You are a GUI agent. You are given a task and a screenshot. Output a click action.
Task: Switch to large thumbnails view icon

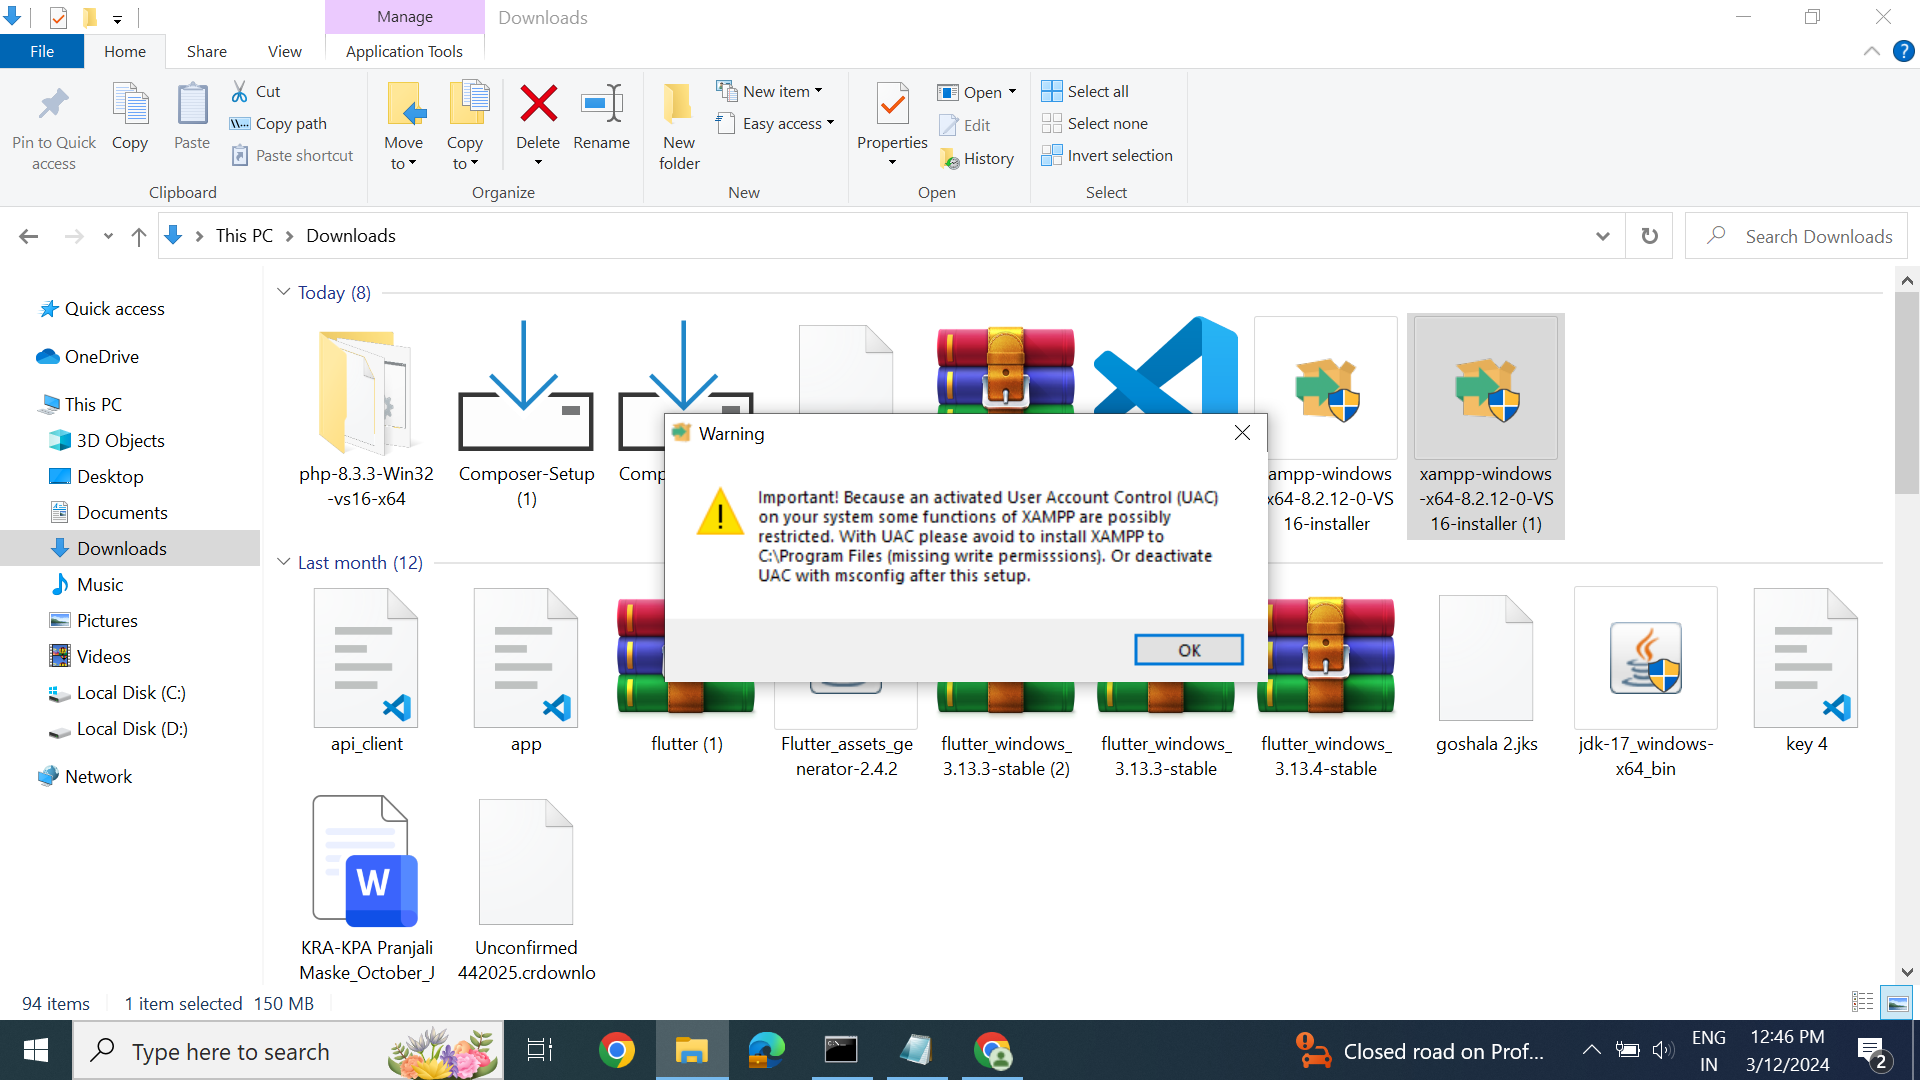[x=1897, y=1002]
